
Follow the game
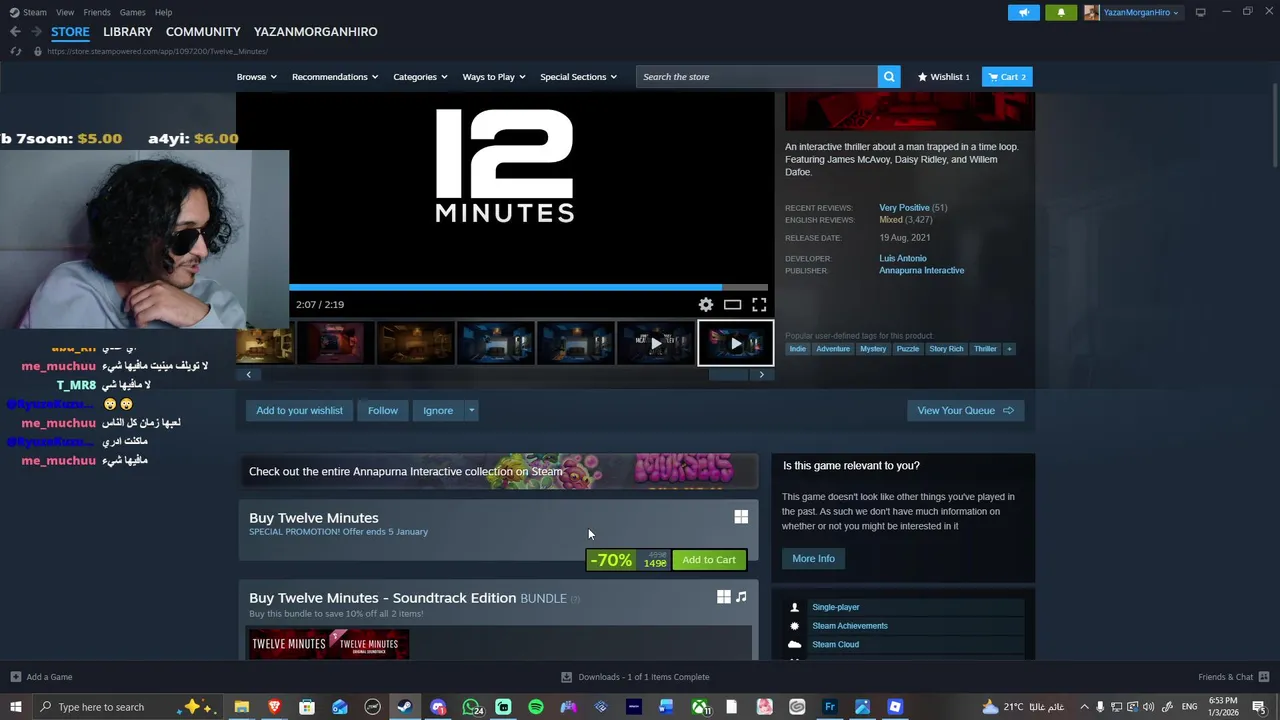click(382, 411)
